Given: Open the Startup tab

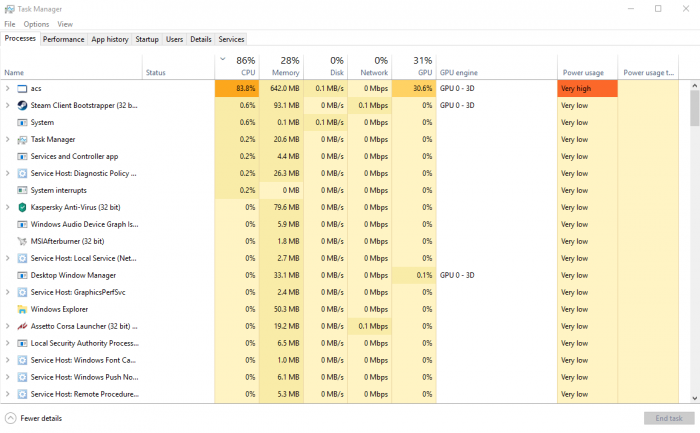Looking at the screenshot, I should (x=147, y=39).
